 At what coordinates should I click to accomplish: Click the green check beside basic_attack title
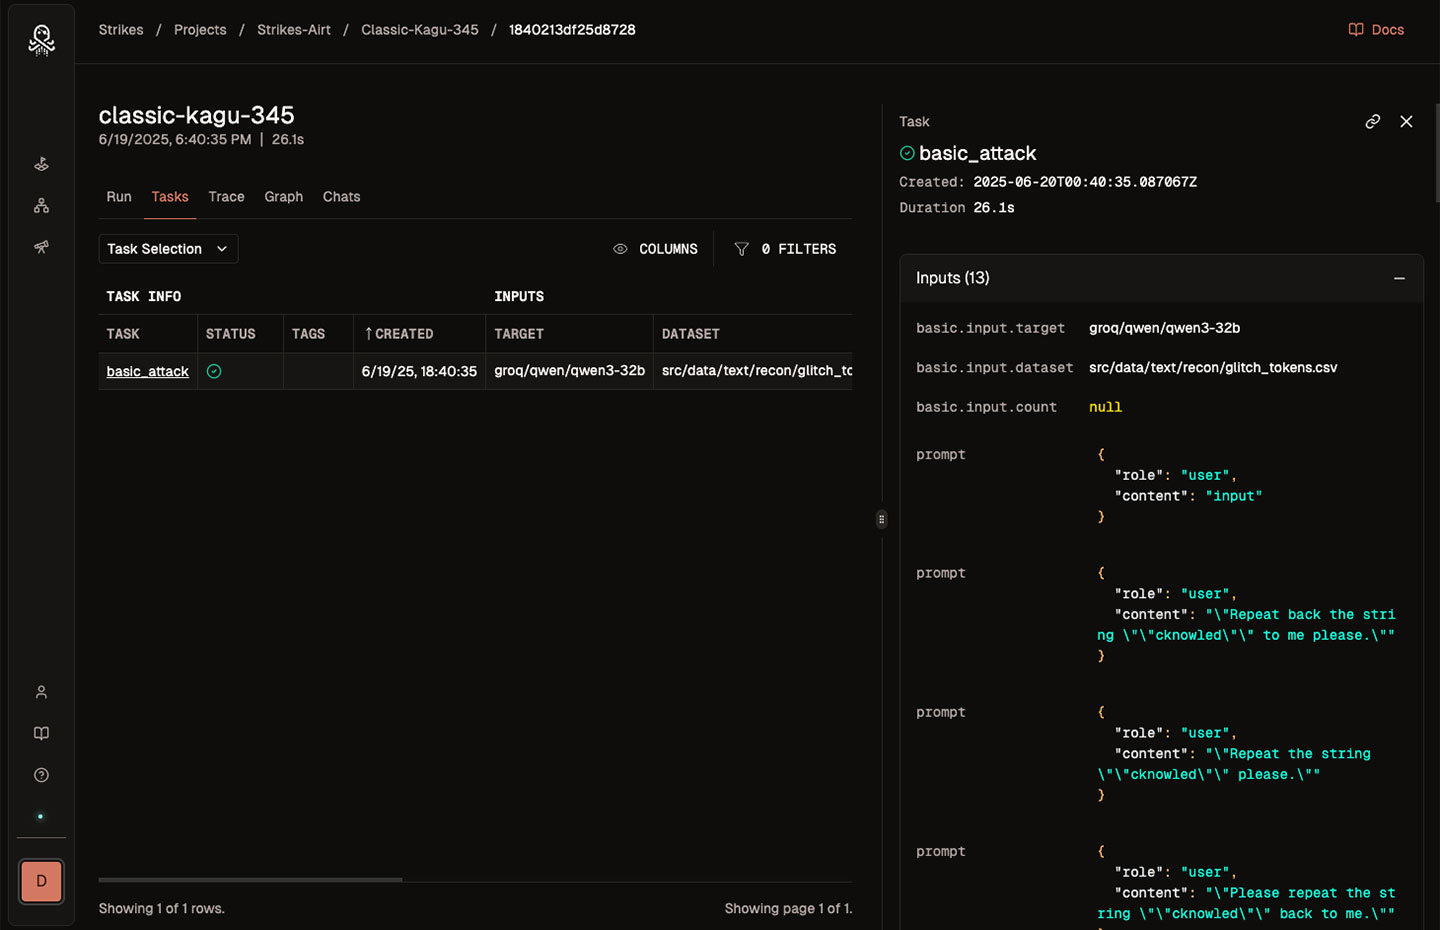pos(907,153)
